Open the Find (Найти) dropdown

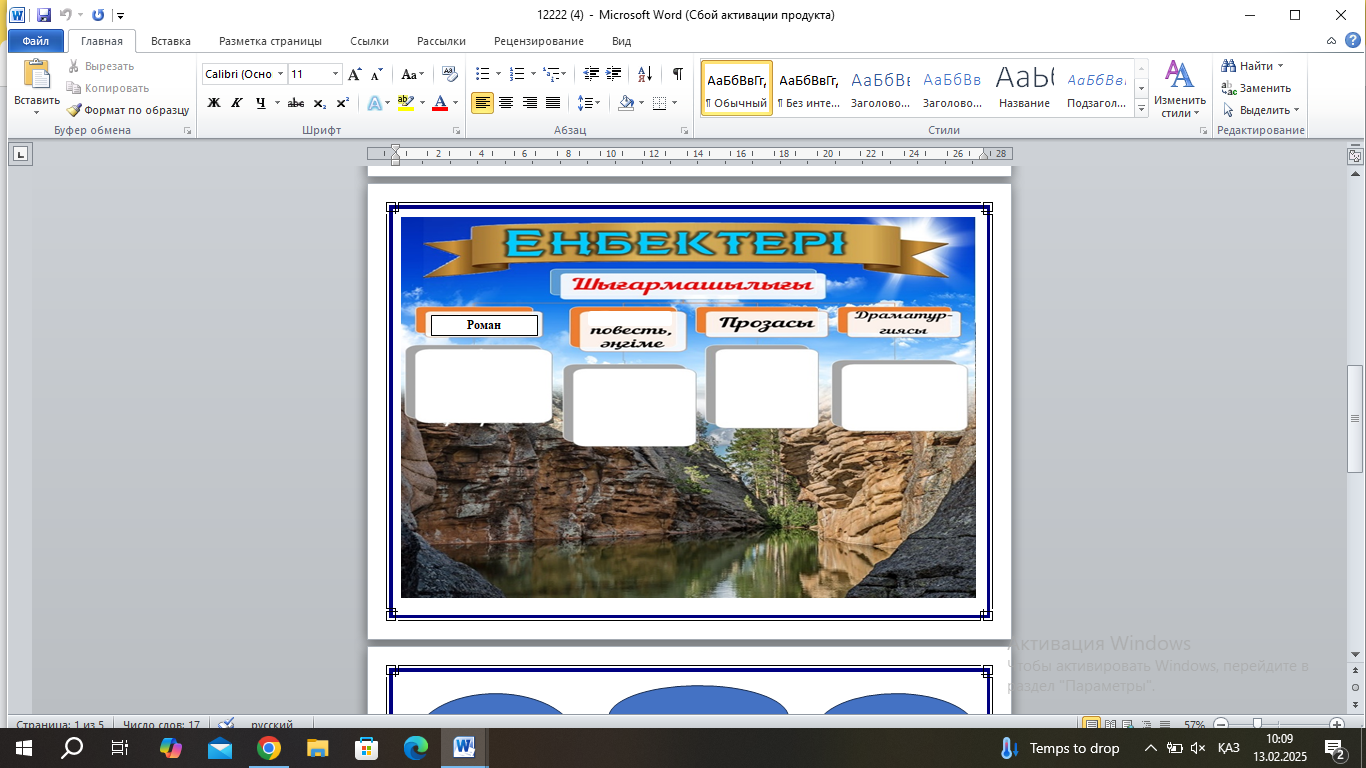[1251, 66]
